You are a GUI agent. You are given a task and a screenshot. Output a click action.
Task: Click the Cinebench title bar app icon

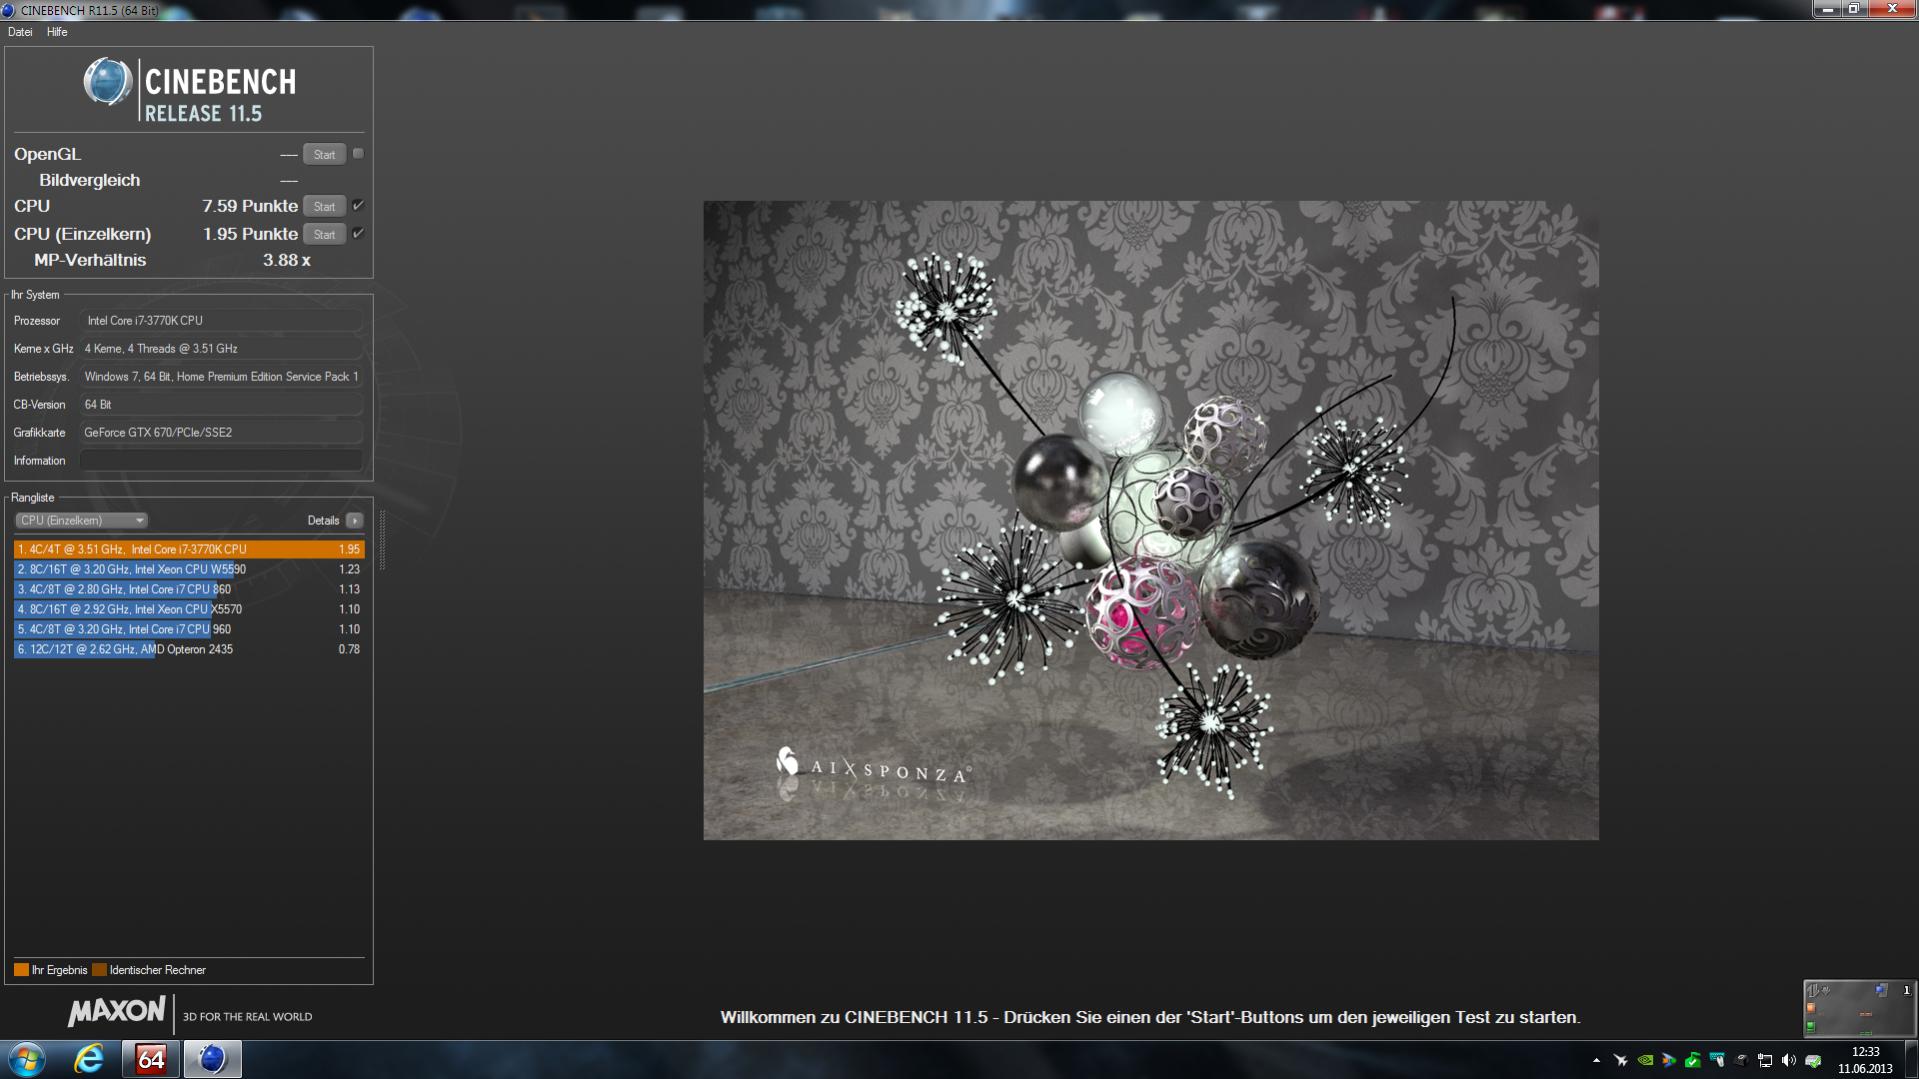(9, 10)
